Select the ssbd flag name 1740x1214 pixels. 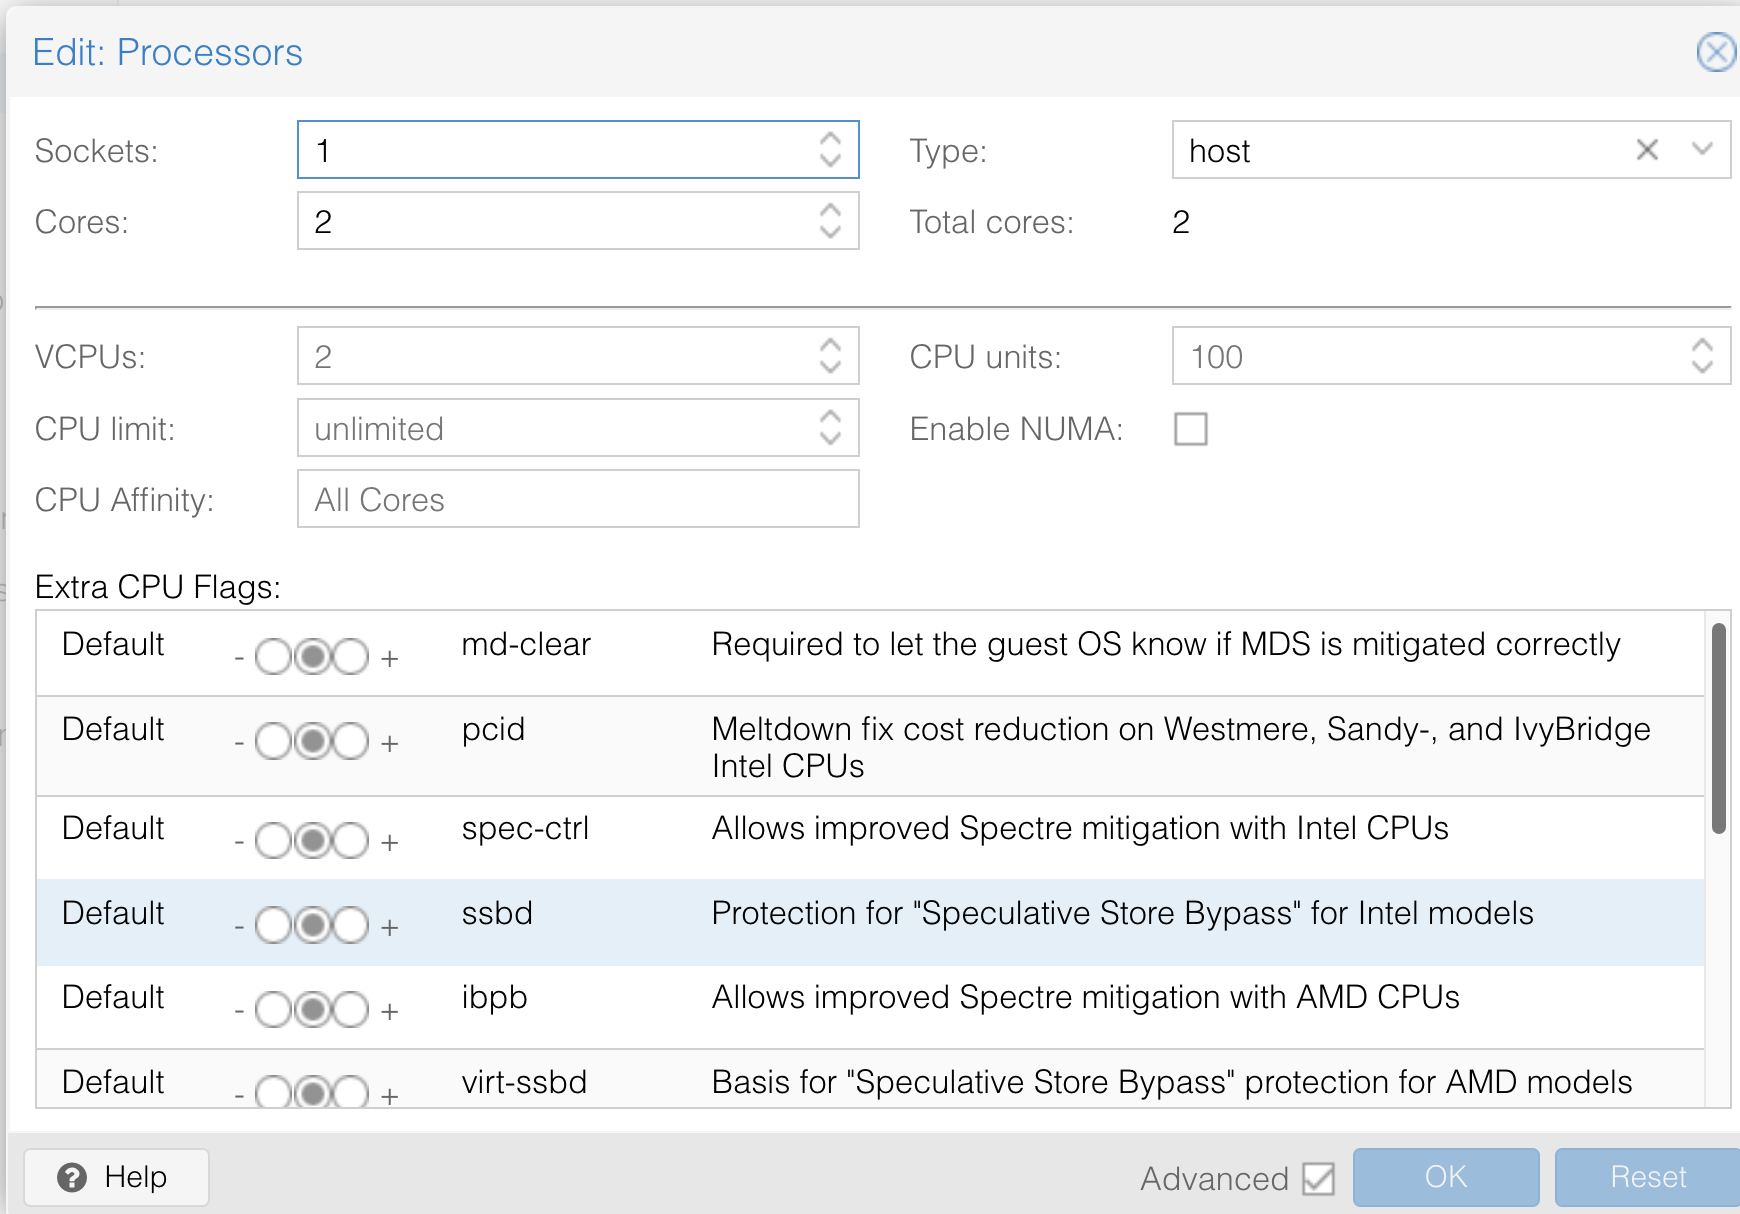point(497,913)
